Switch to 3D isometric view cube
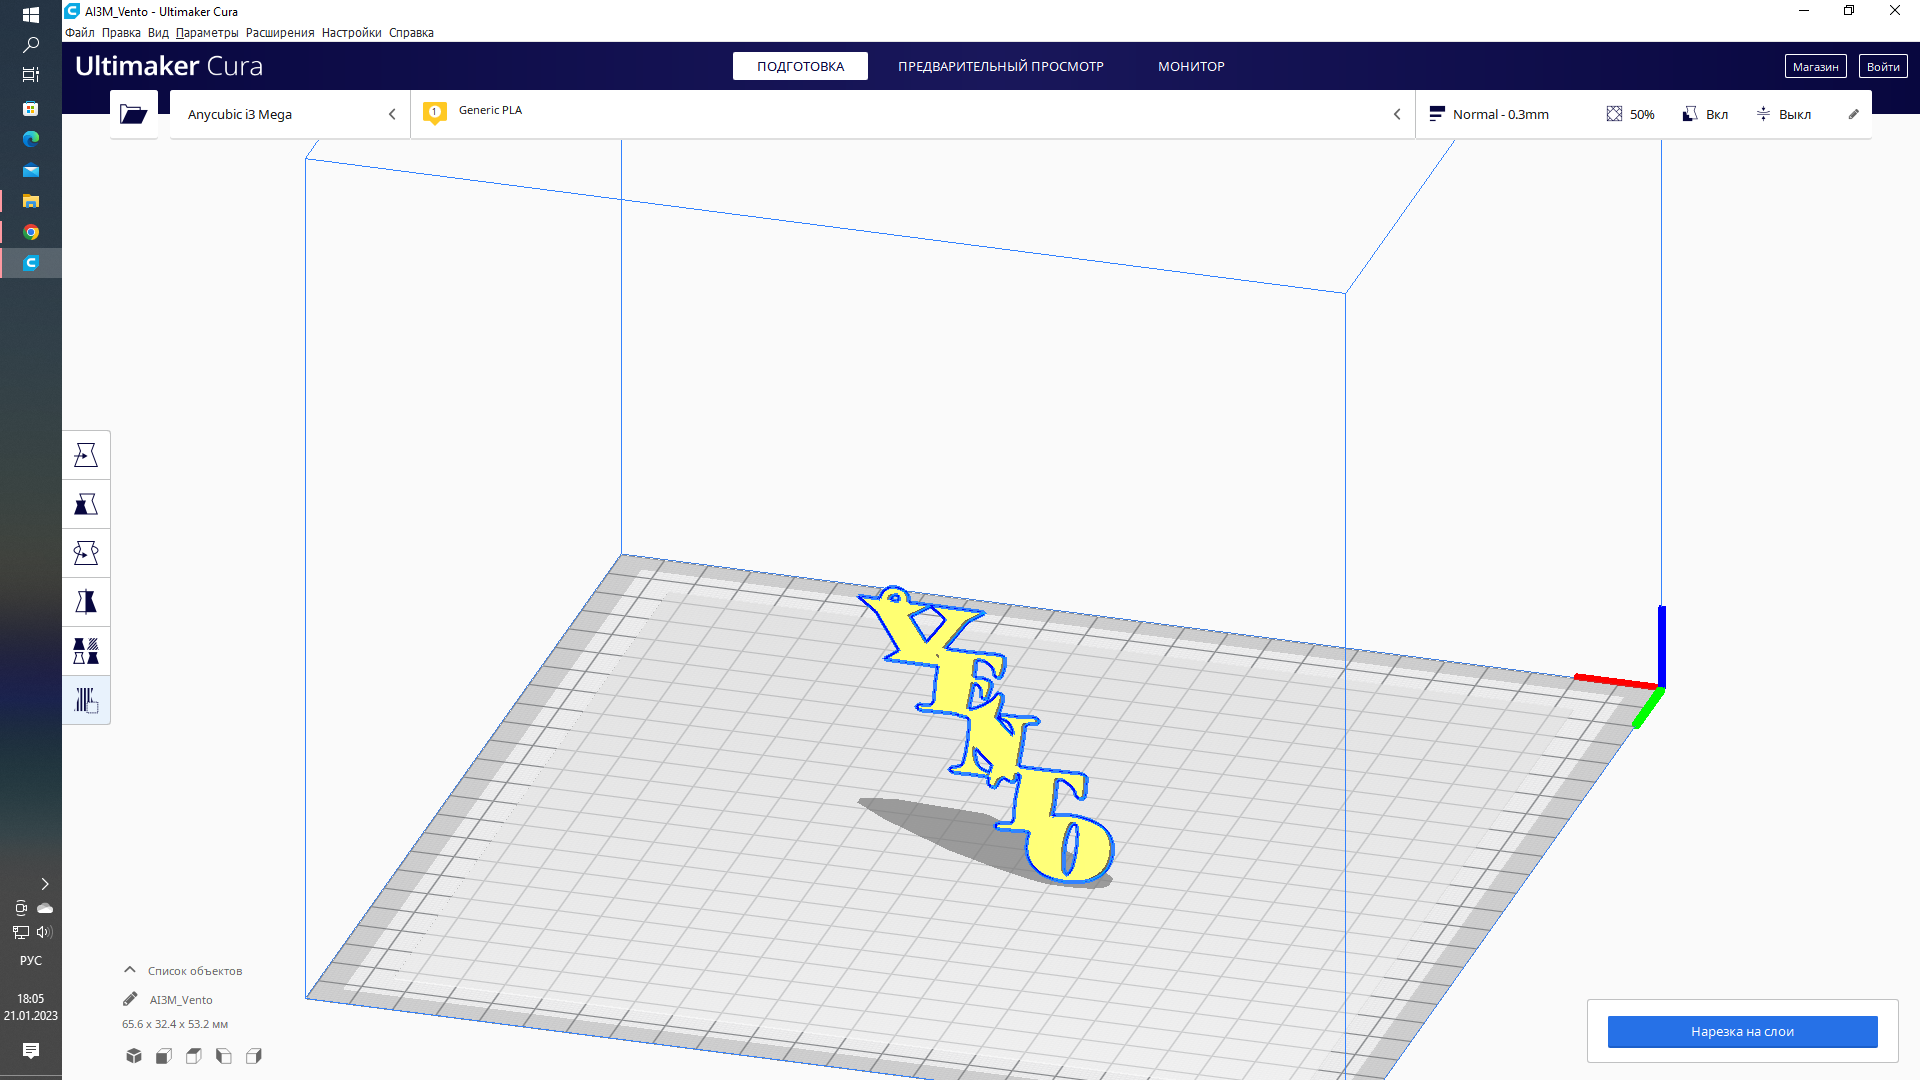 click(134, 1056)
